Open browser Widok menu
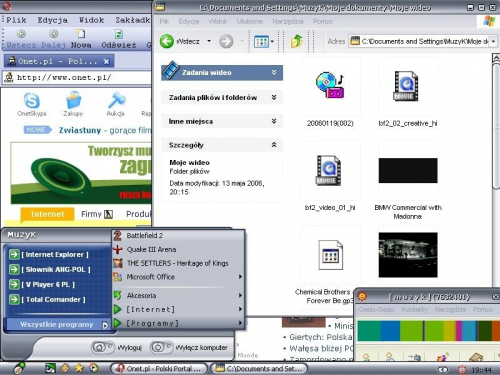This screenshot has height=375, width=500. tap(91, 20)
